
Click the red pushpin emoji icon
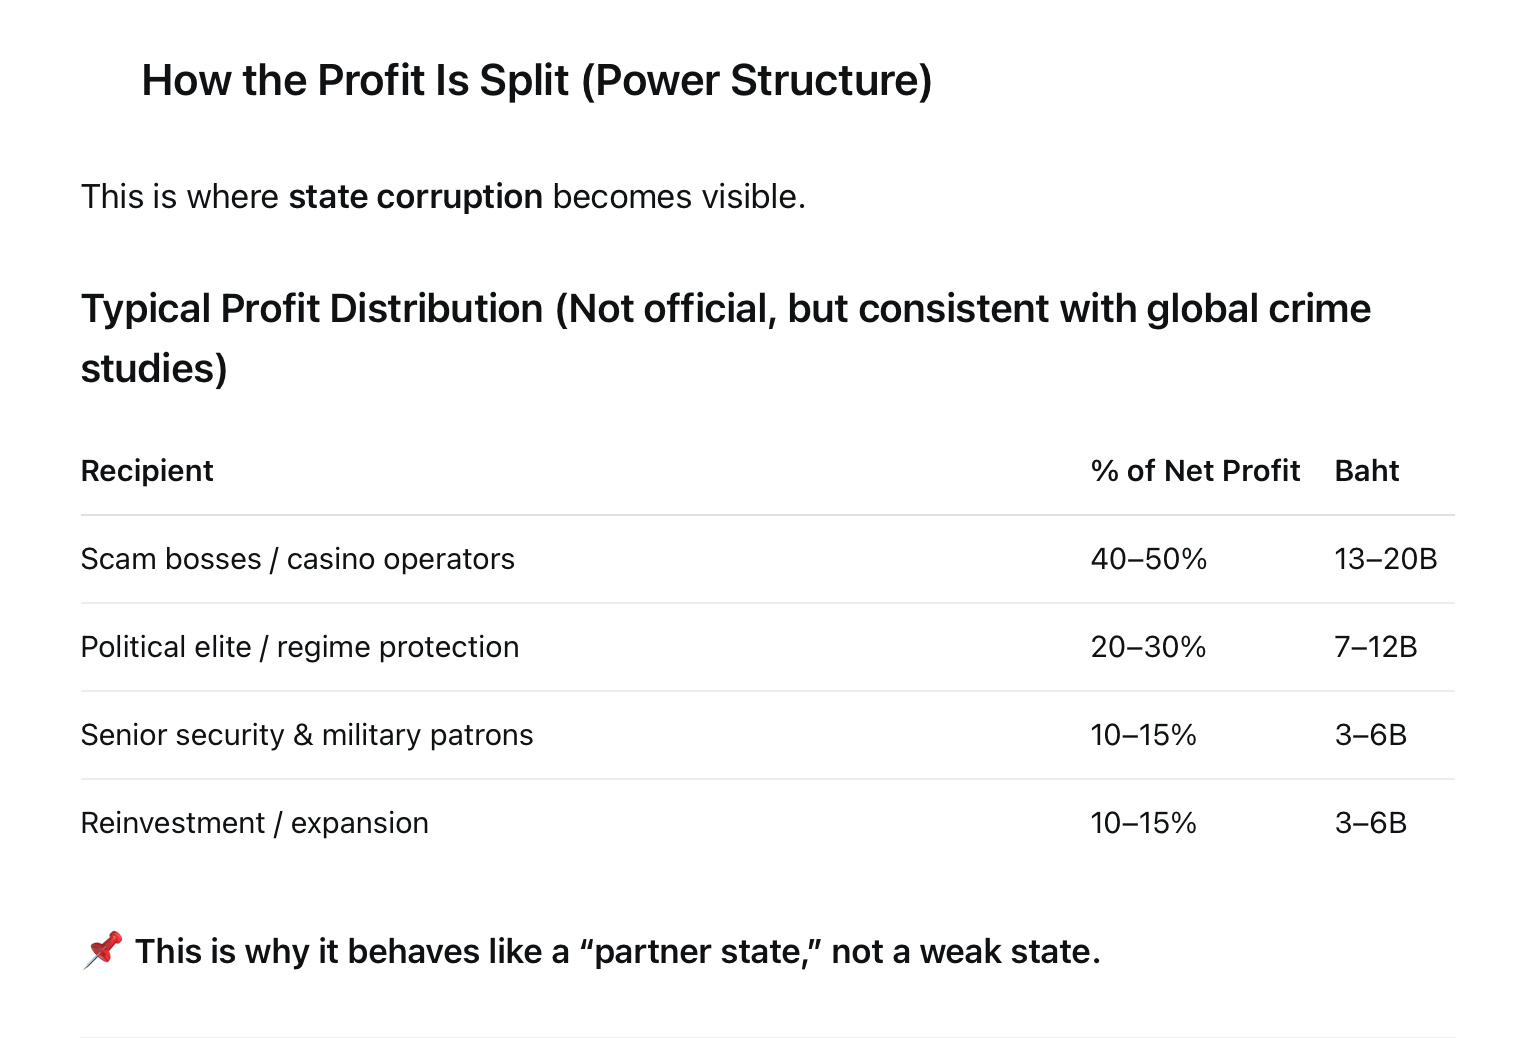point(103,950)
